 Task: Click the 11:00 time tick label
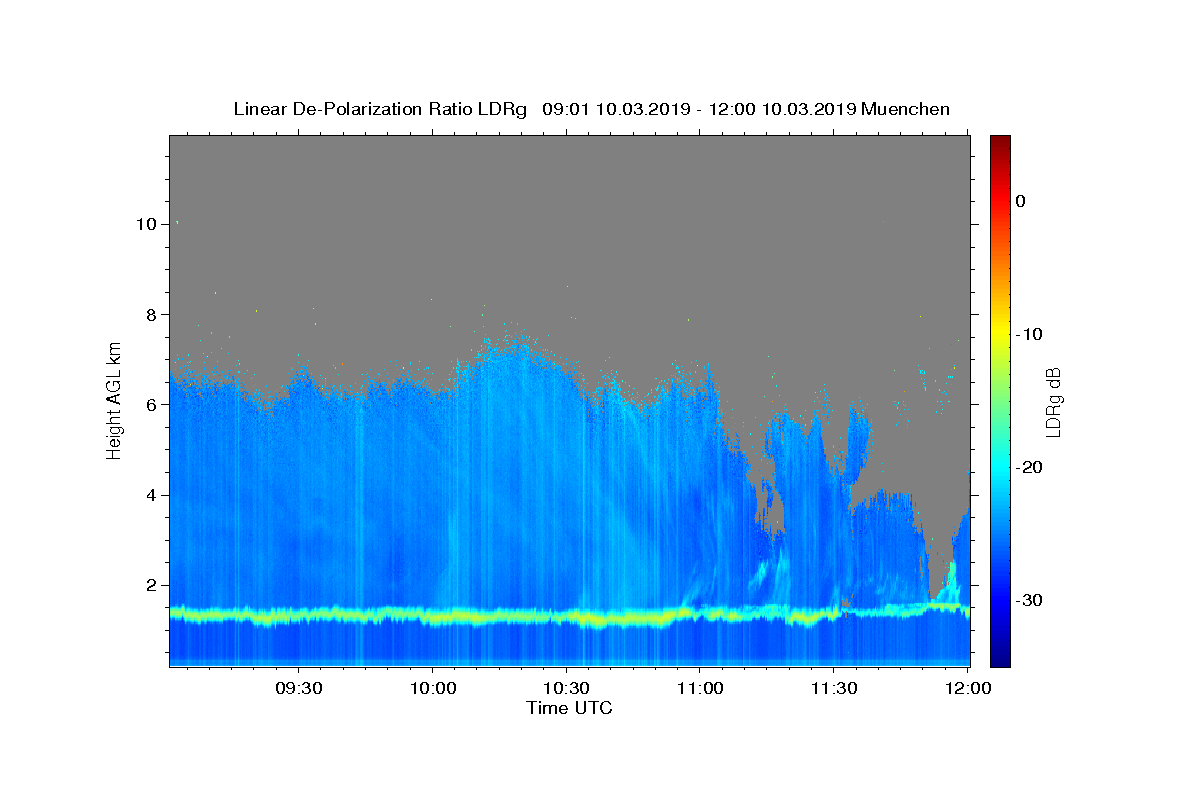point(700,688)
